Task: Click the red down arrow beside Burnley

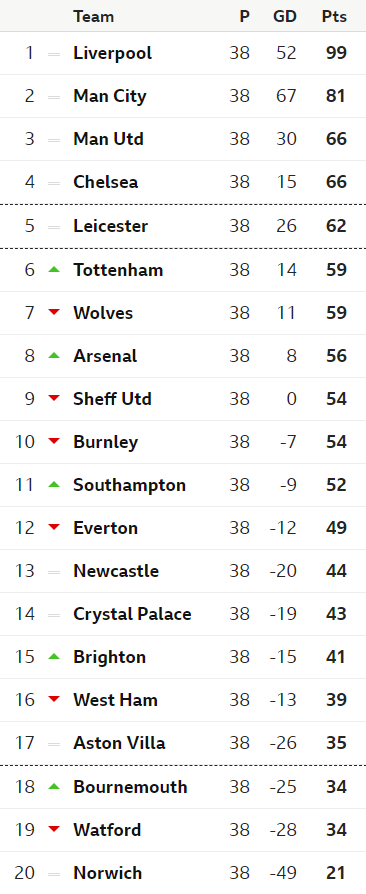Action: click(54, 441)
